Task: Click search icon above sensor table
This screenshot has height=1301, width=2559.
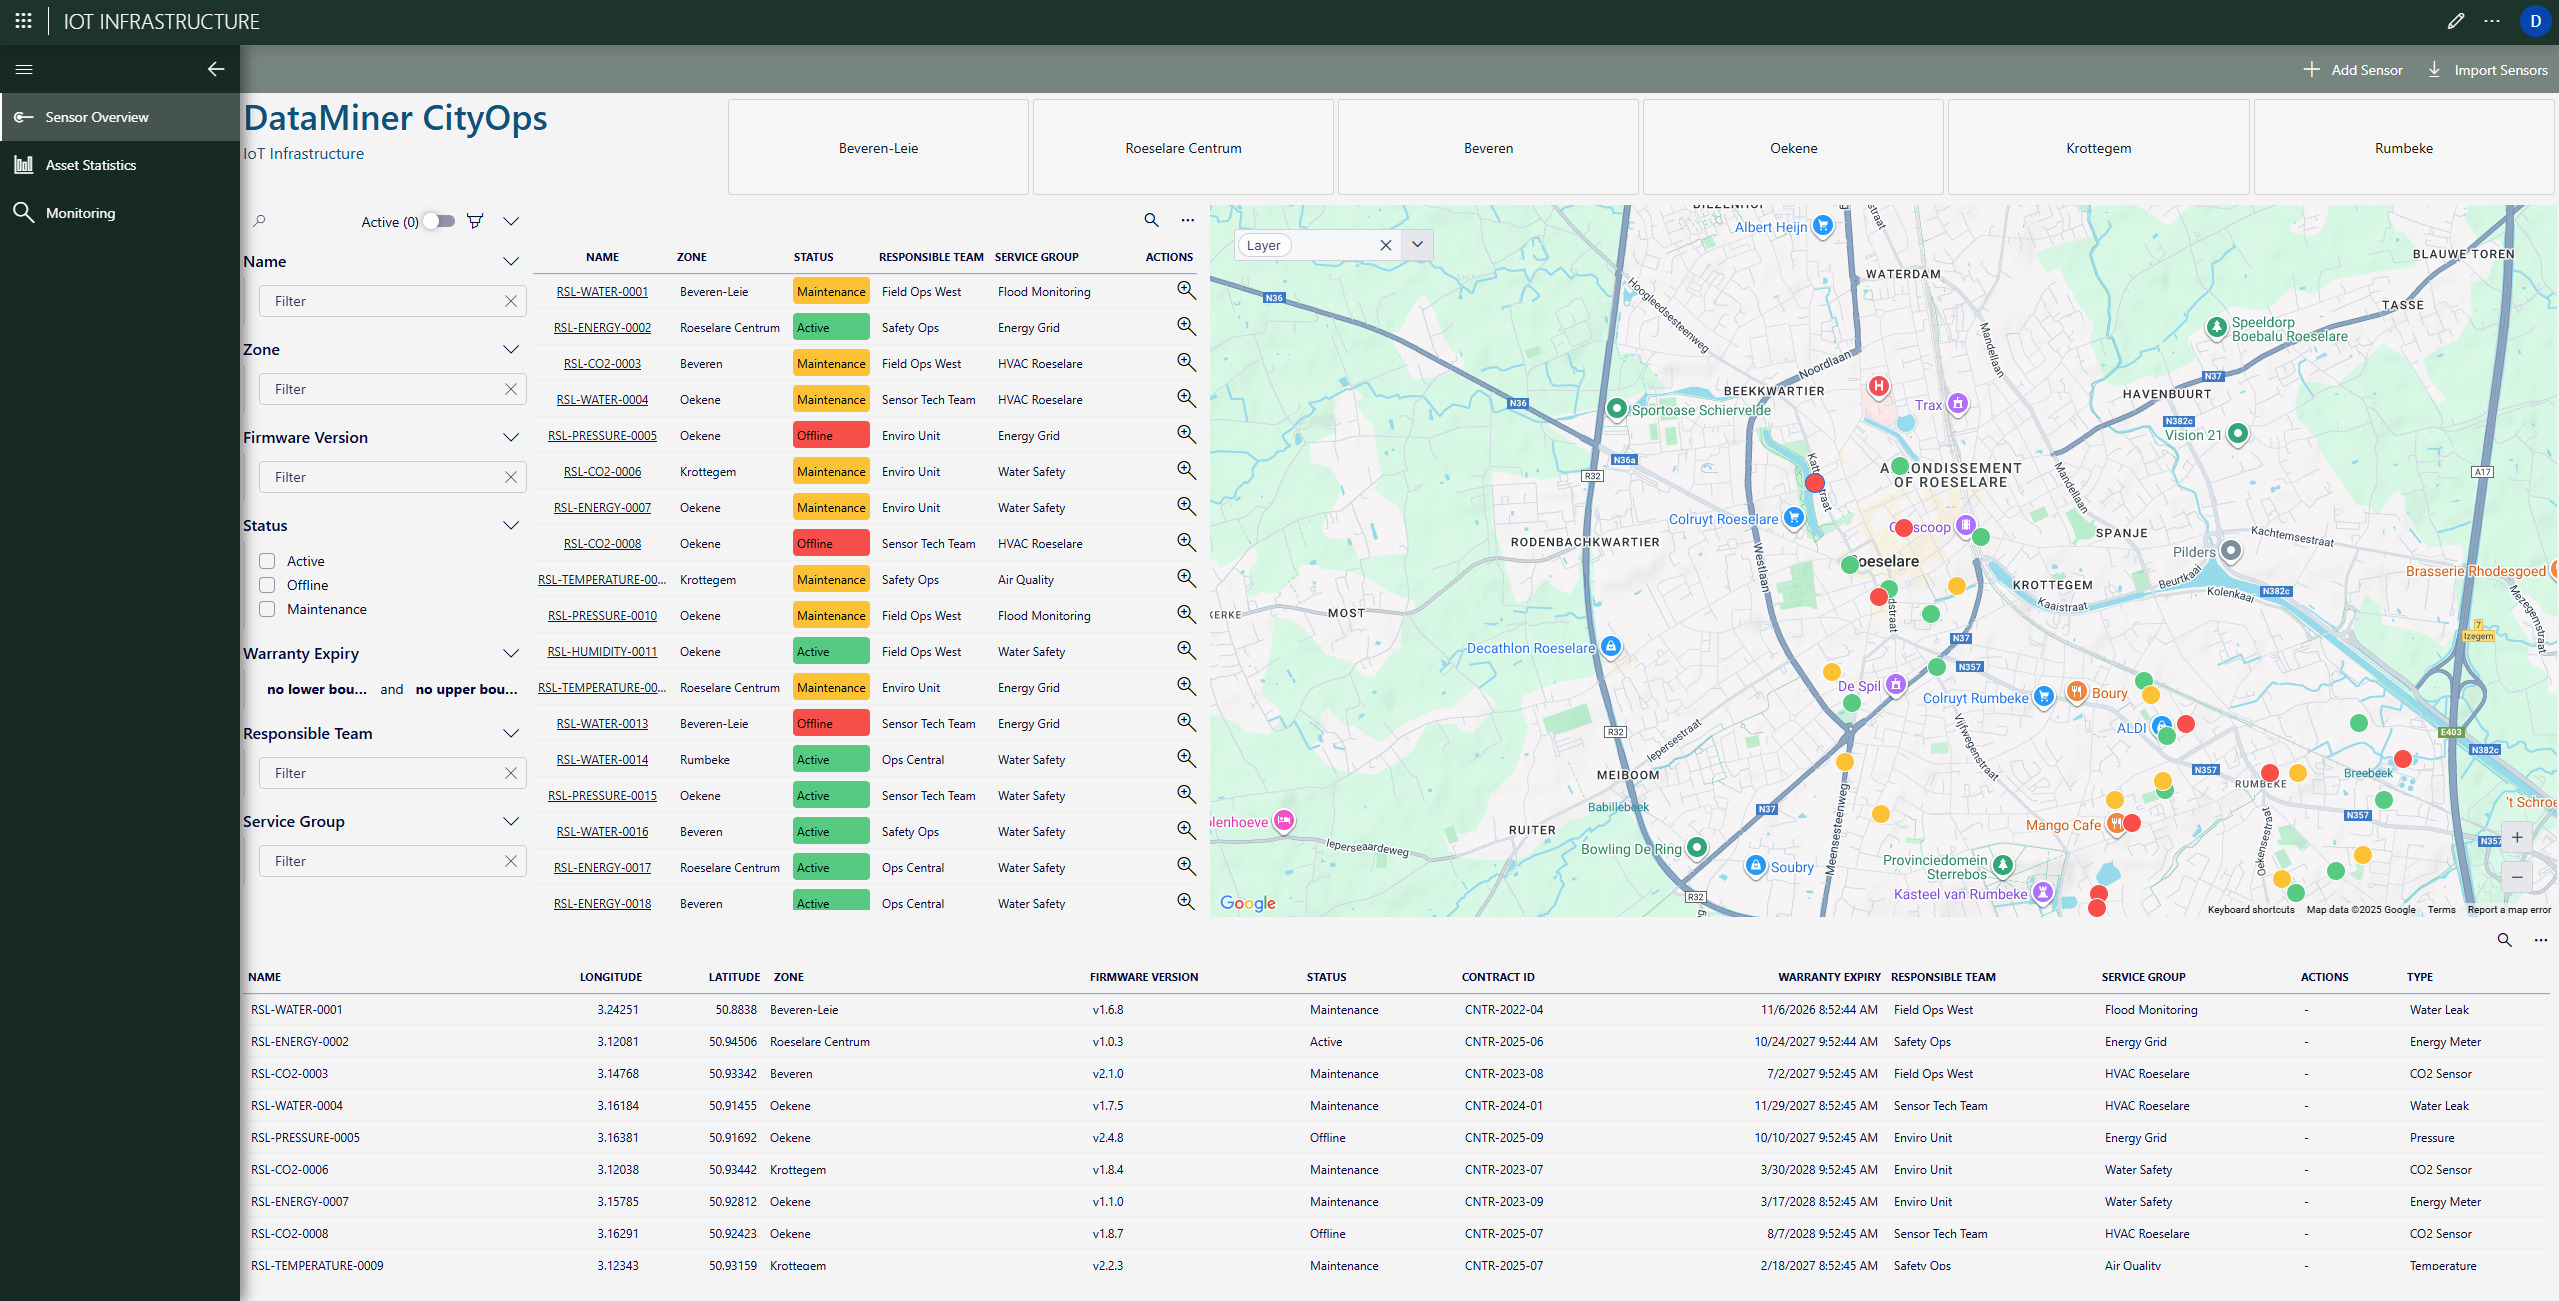Action: pos(1151,220)
